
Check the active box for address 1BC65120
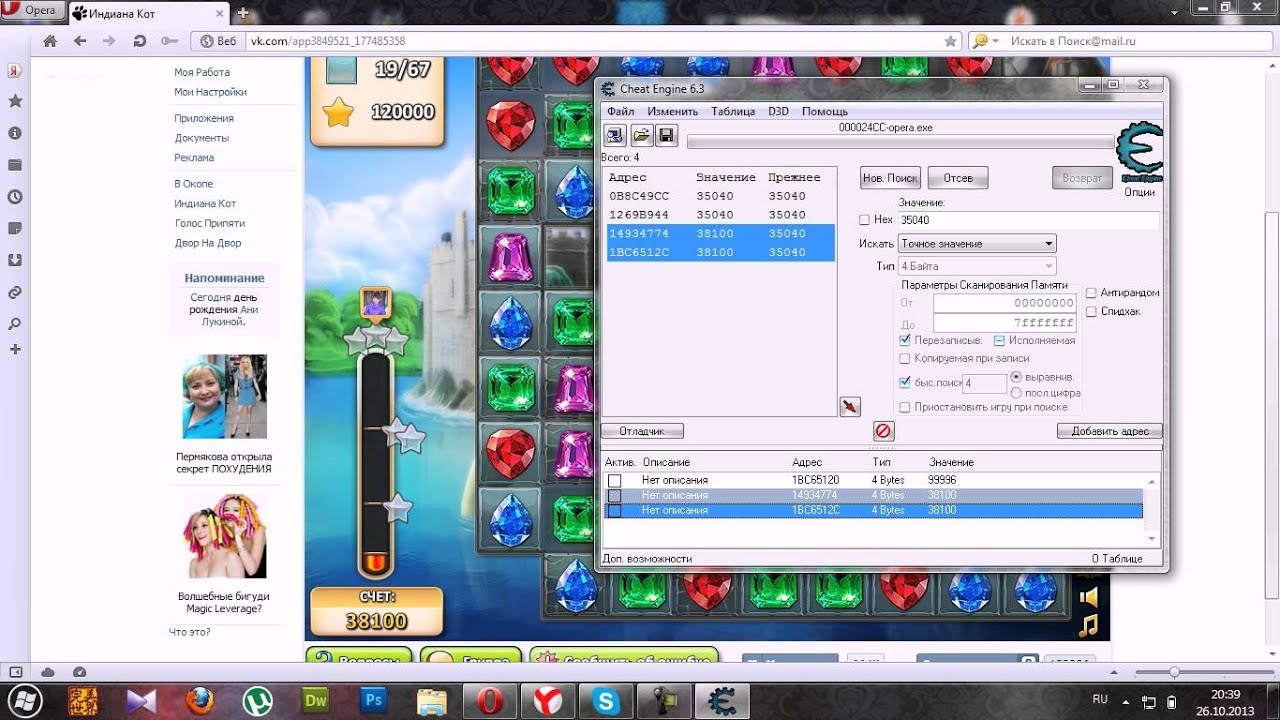click(x=615, y=481)
